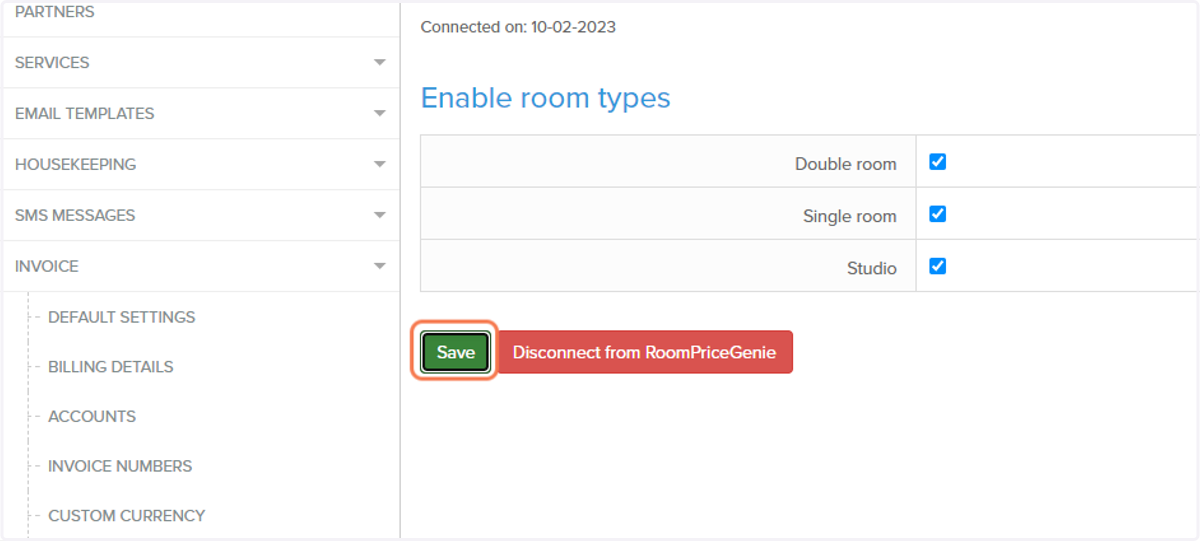Disable the Studio room type checkbox

937,266
